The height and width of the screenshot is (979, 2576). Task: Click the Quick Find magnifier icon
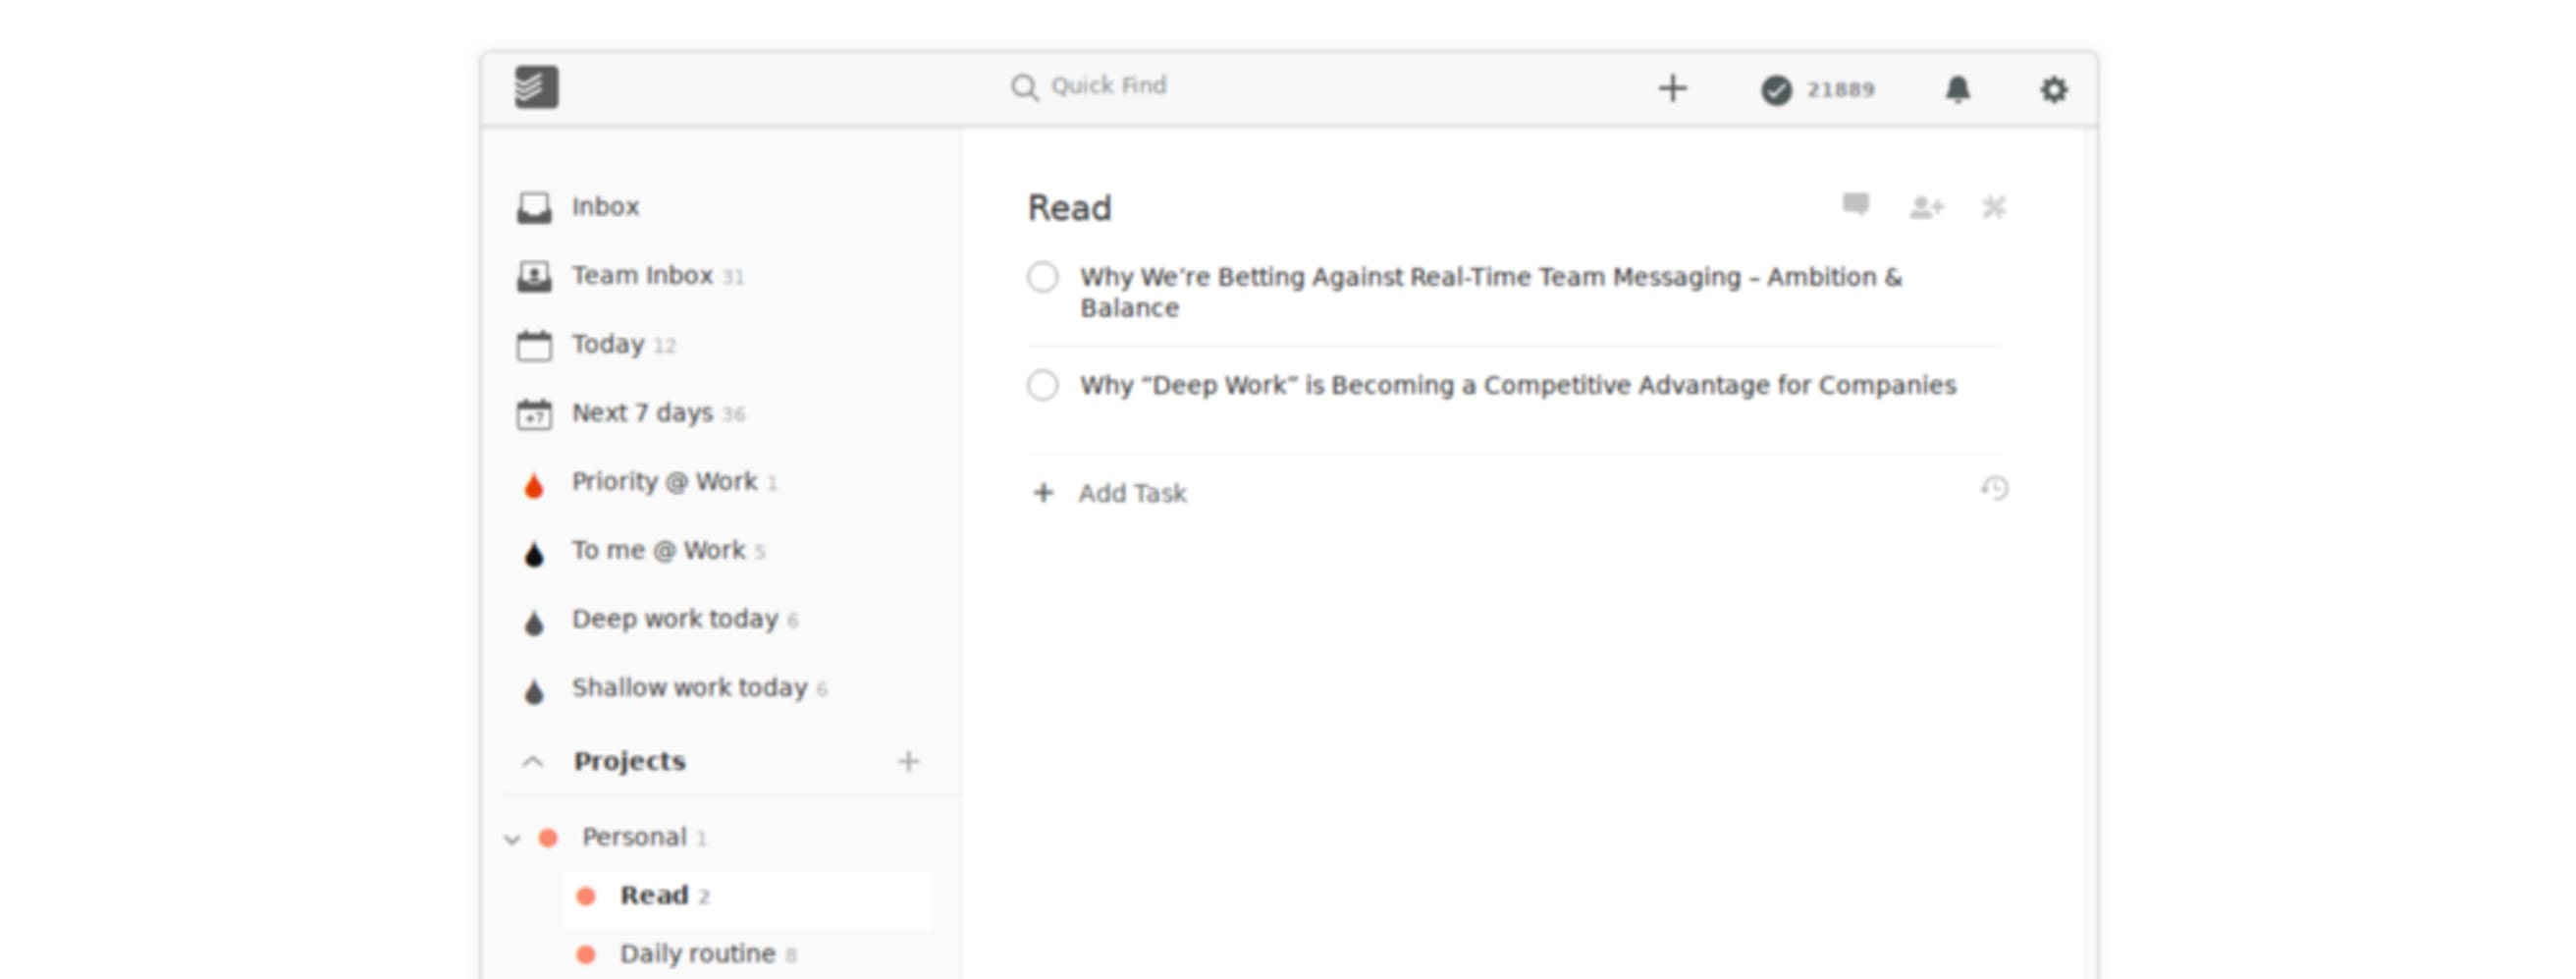[x=1024, y=87]
